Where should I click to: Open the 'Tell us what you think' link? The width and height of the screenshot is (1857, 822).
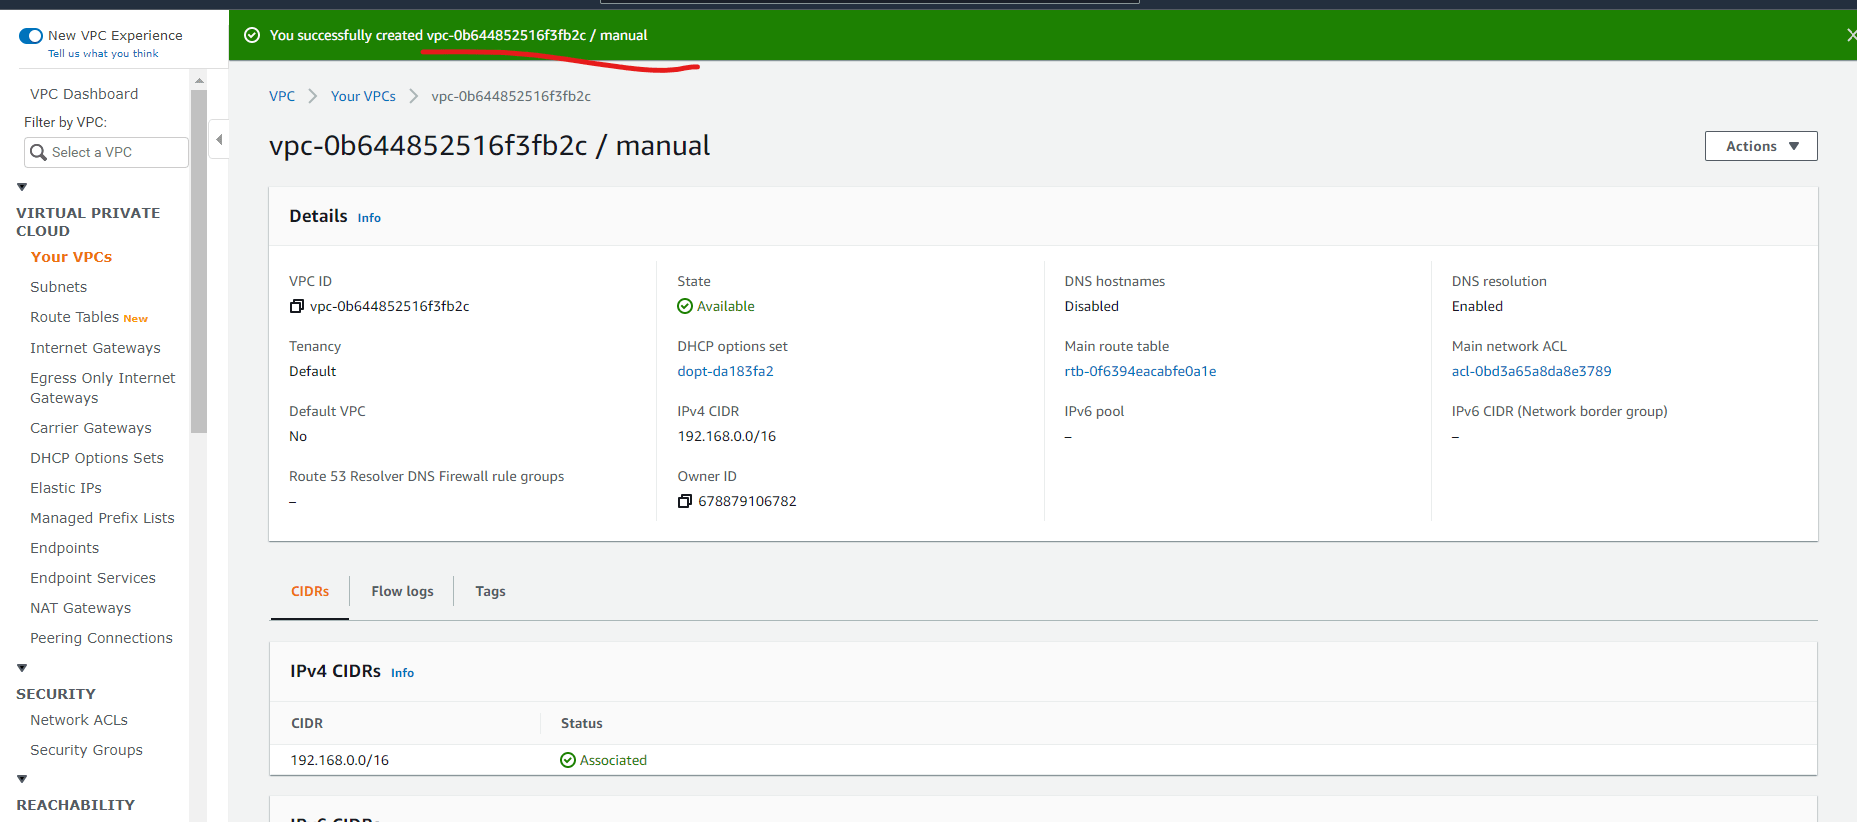click(x=103, y=54)
